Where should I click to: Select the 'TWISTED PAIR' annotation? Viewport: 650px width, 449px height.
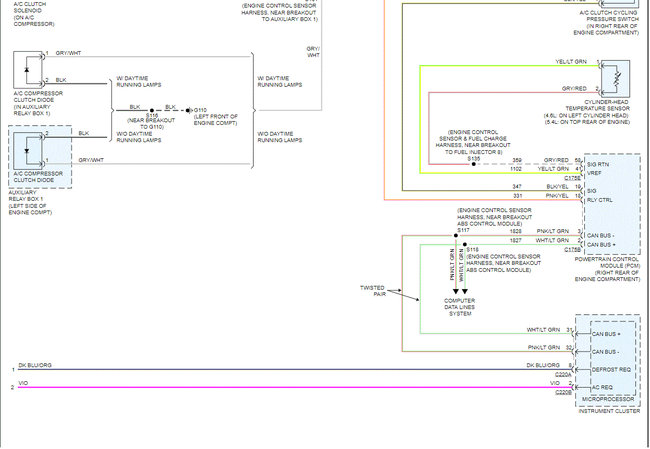373,291
